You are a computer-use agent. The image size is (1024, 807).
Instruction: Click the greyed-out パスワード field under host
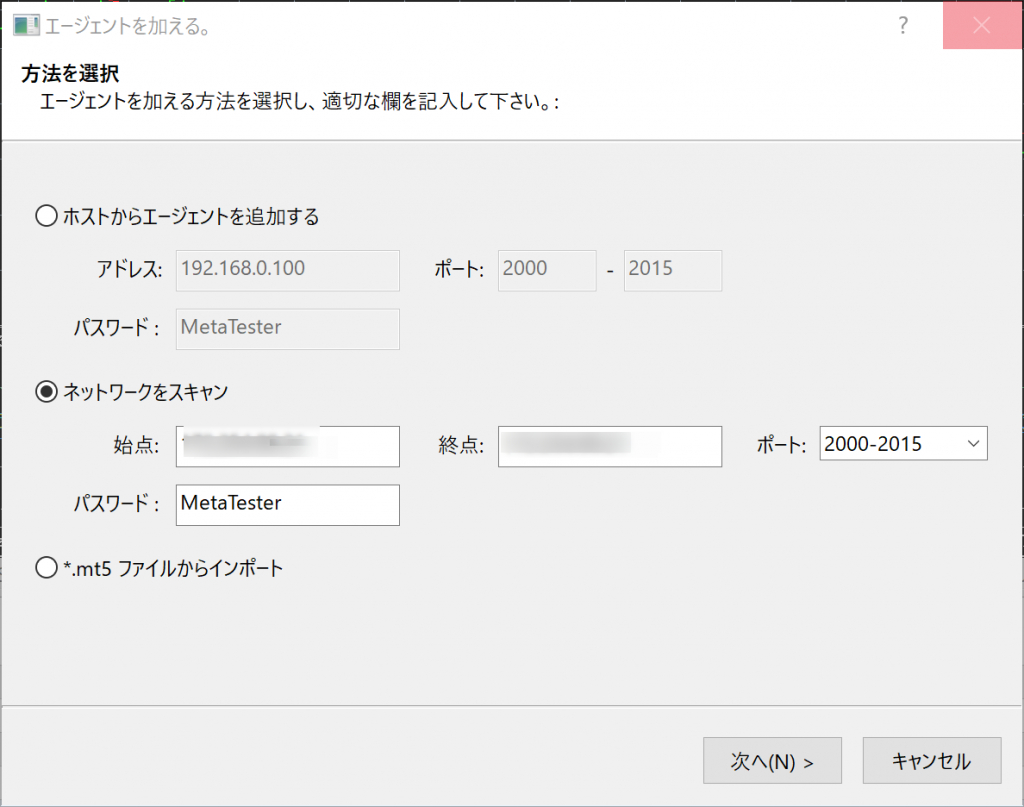(288, 328)
